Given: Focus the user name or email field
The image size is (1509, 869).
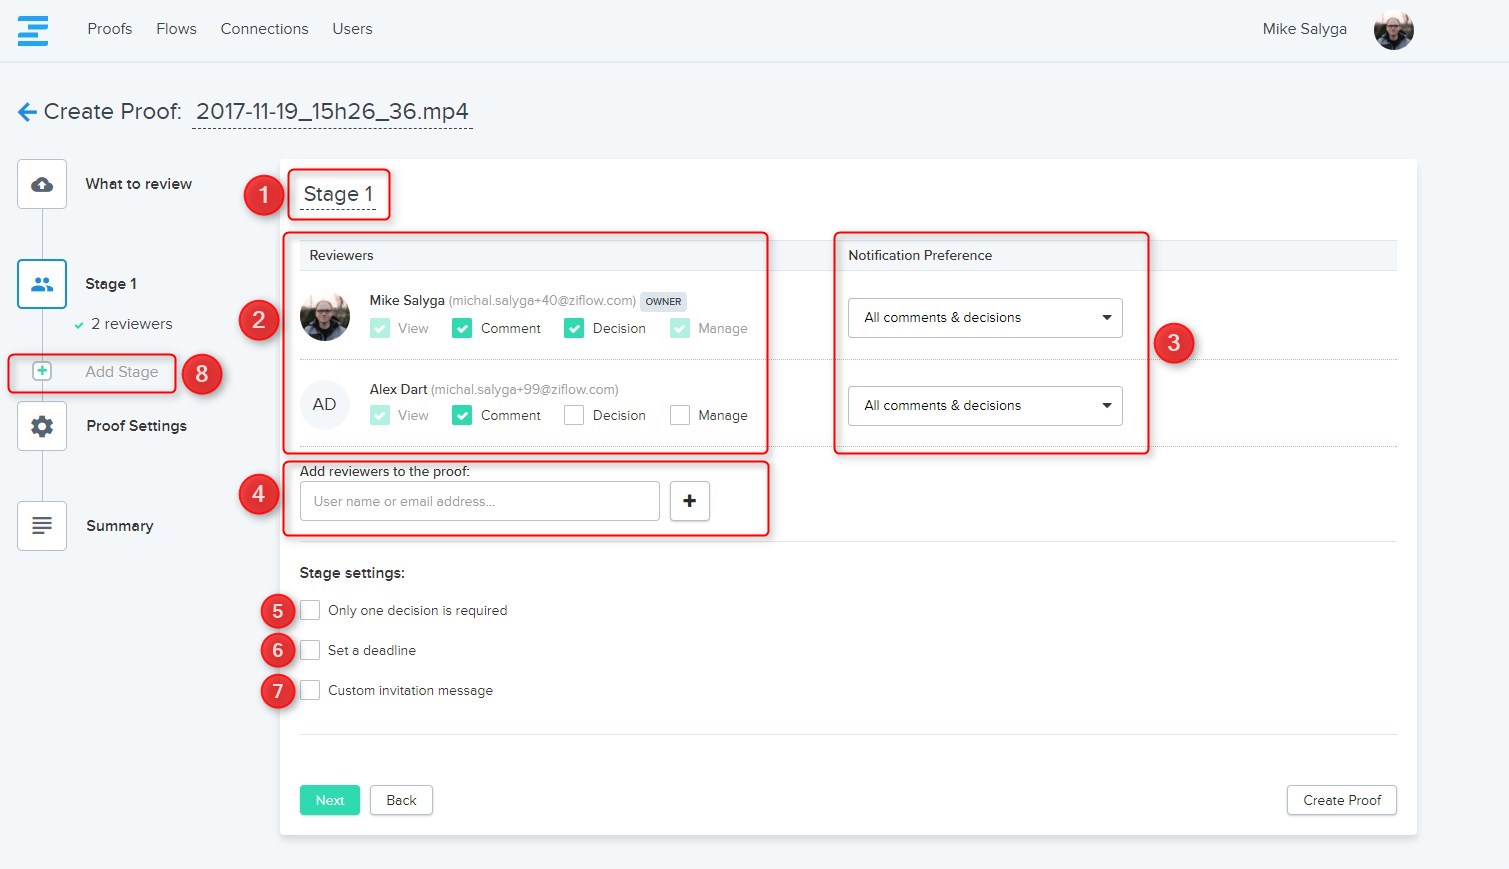Looking at the screenshot, I should [x=479, y=501].
